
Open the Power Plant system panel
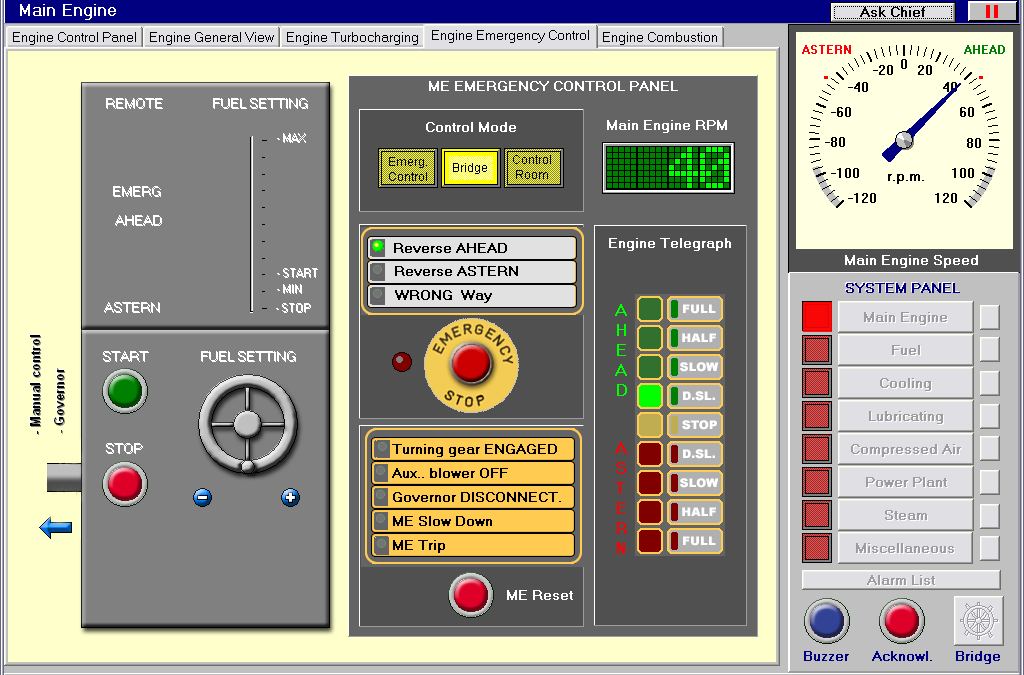coord(905,482)
